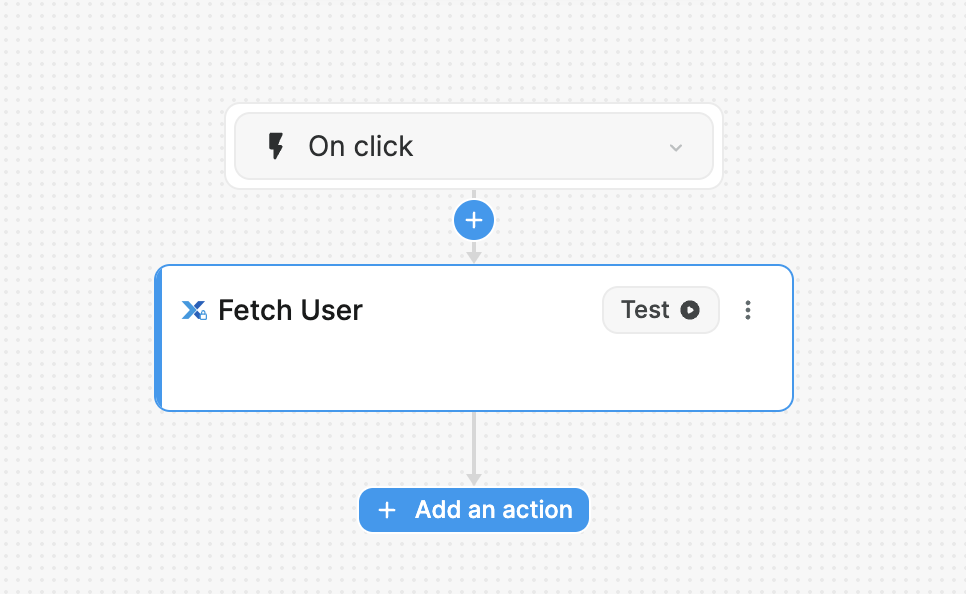Open the three-dot menu on Fetch User
Image resolution: width=966 pixels, height=594 pixels.
748,310
